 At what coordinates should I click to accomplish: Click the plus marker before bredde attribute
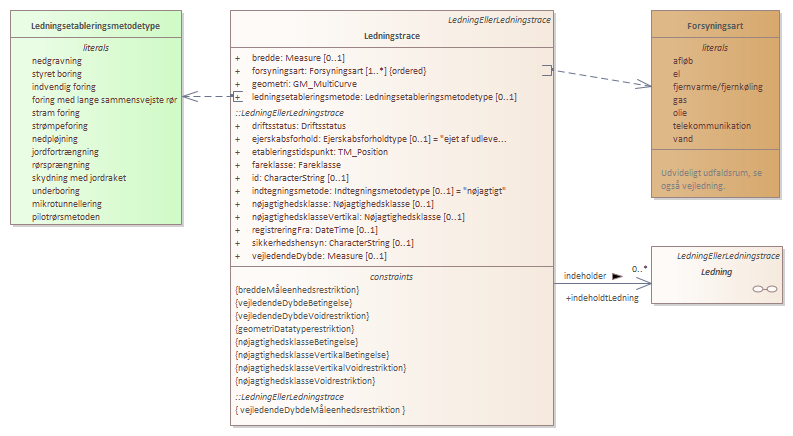tap(237, 59)
